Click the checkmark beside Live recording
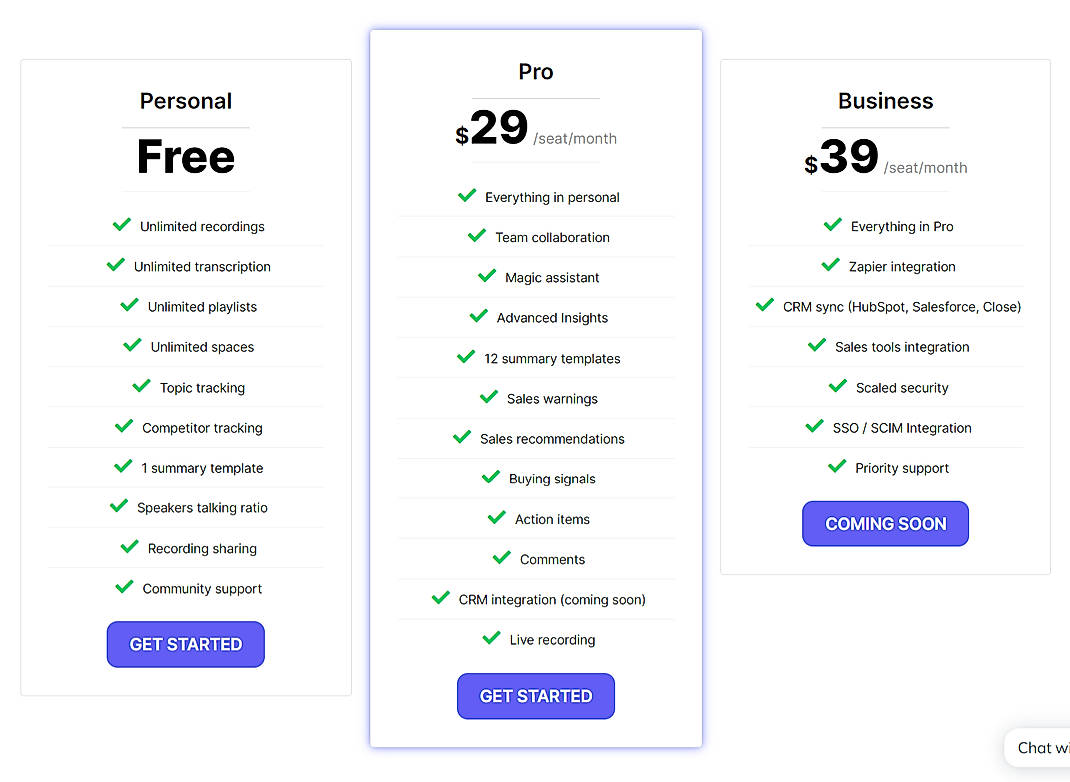Viewport: 1070px width, 782px height. 490,638
